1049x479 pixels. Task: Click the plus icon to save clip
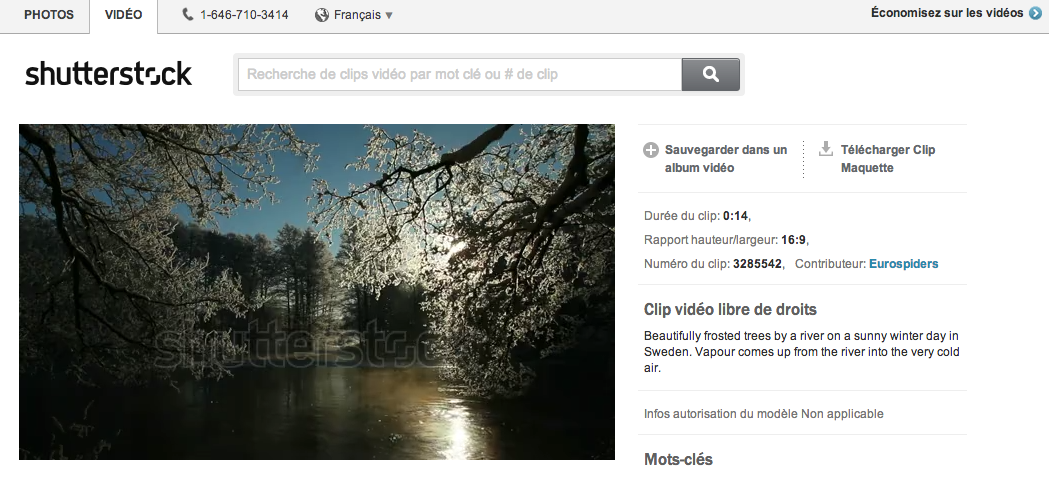click(x=650, y=151)
